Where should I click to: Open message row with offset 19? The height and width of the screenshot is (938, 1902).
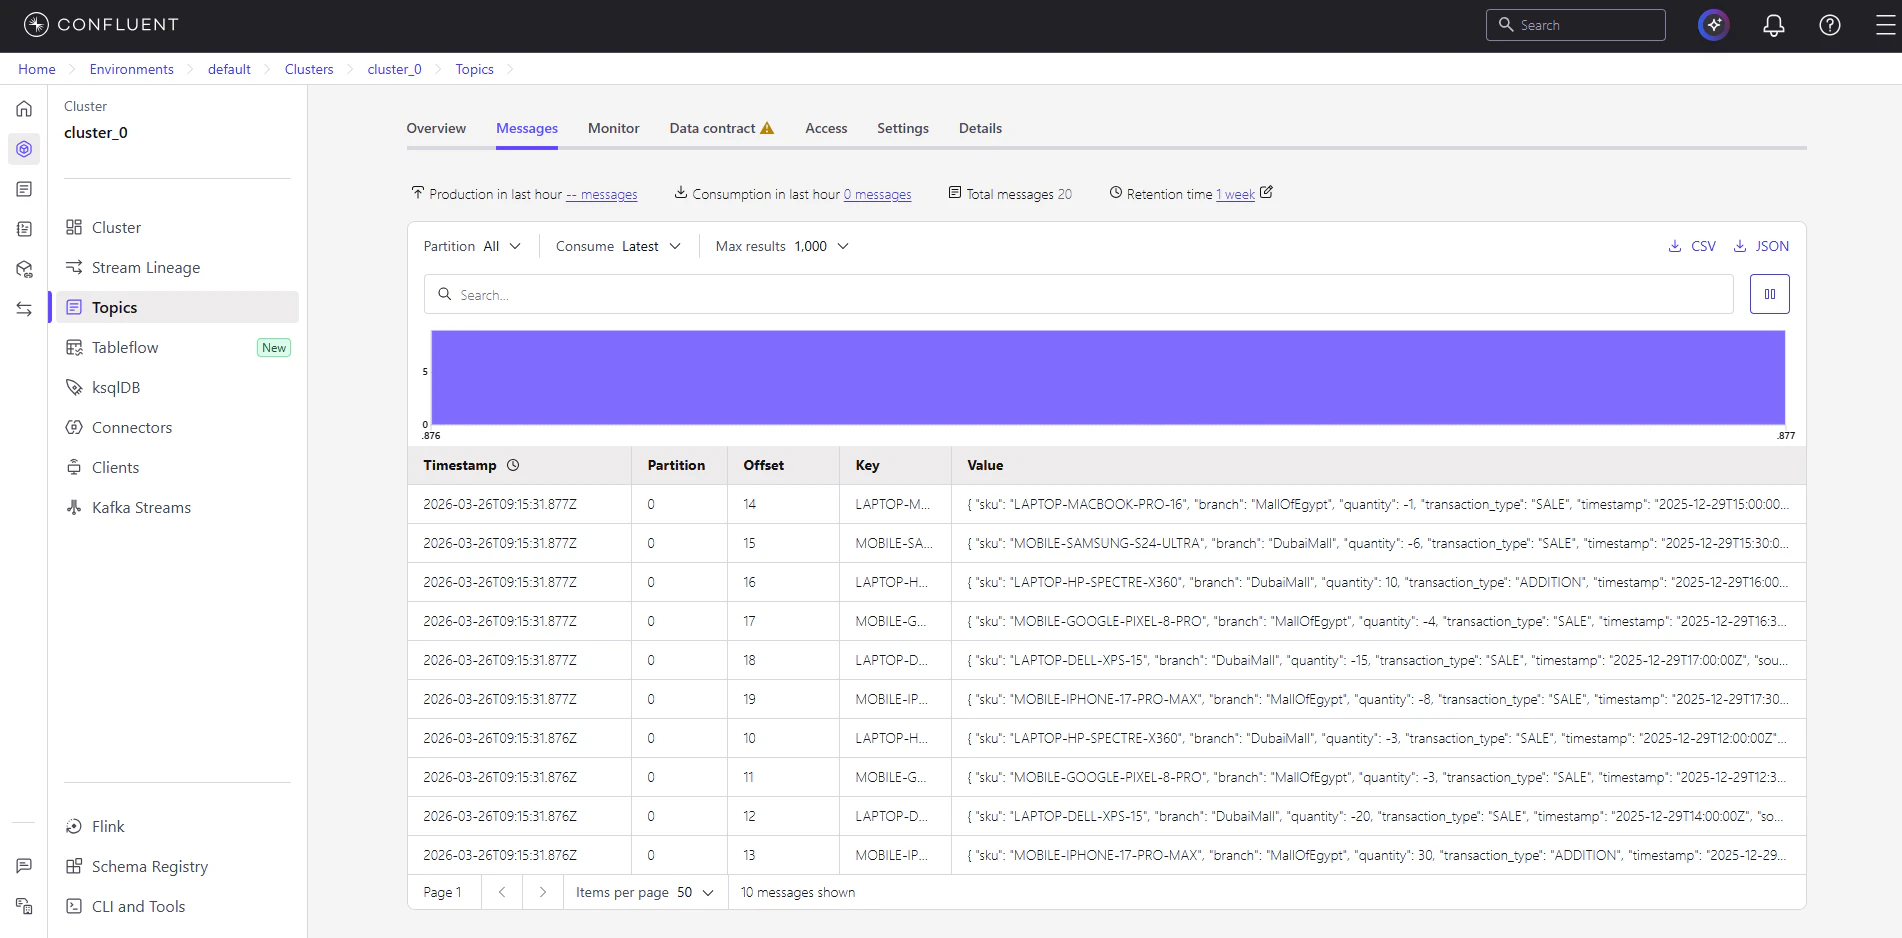[1106, 699]
